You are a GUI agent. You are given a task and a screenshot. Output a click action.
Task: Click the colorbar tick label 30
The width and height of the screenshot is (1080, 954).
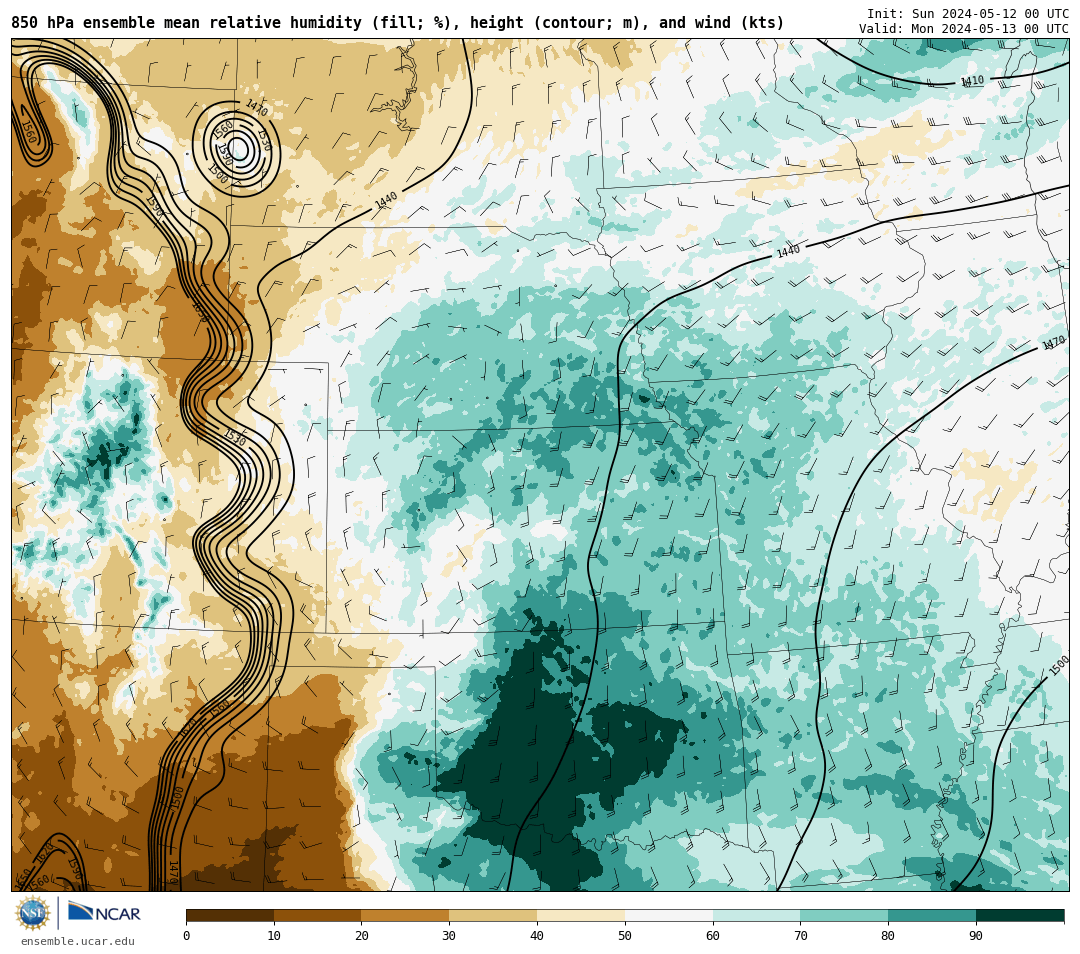click(449, 935)
